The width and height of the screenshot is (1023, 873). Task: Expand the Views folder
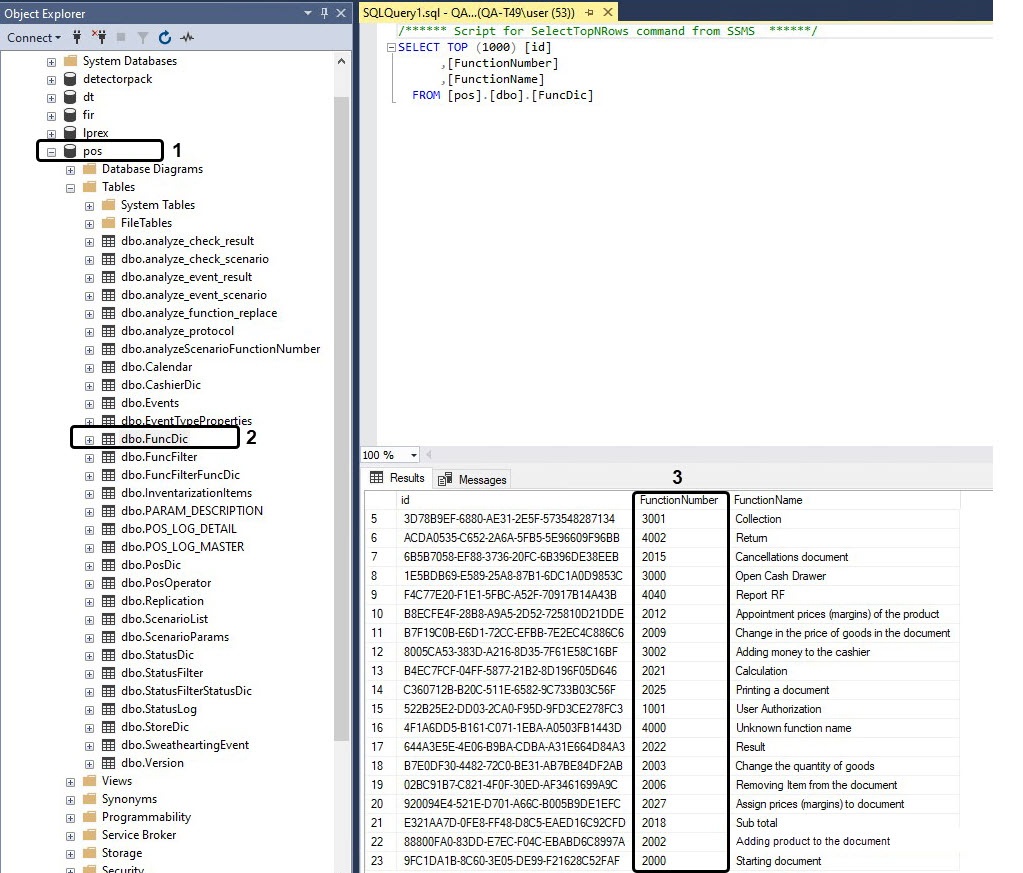pos(71,782)
